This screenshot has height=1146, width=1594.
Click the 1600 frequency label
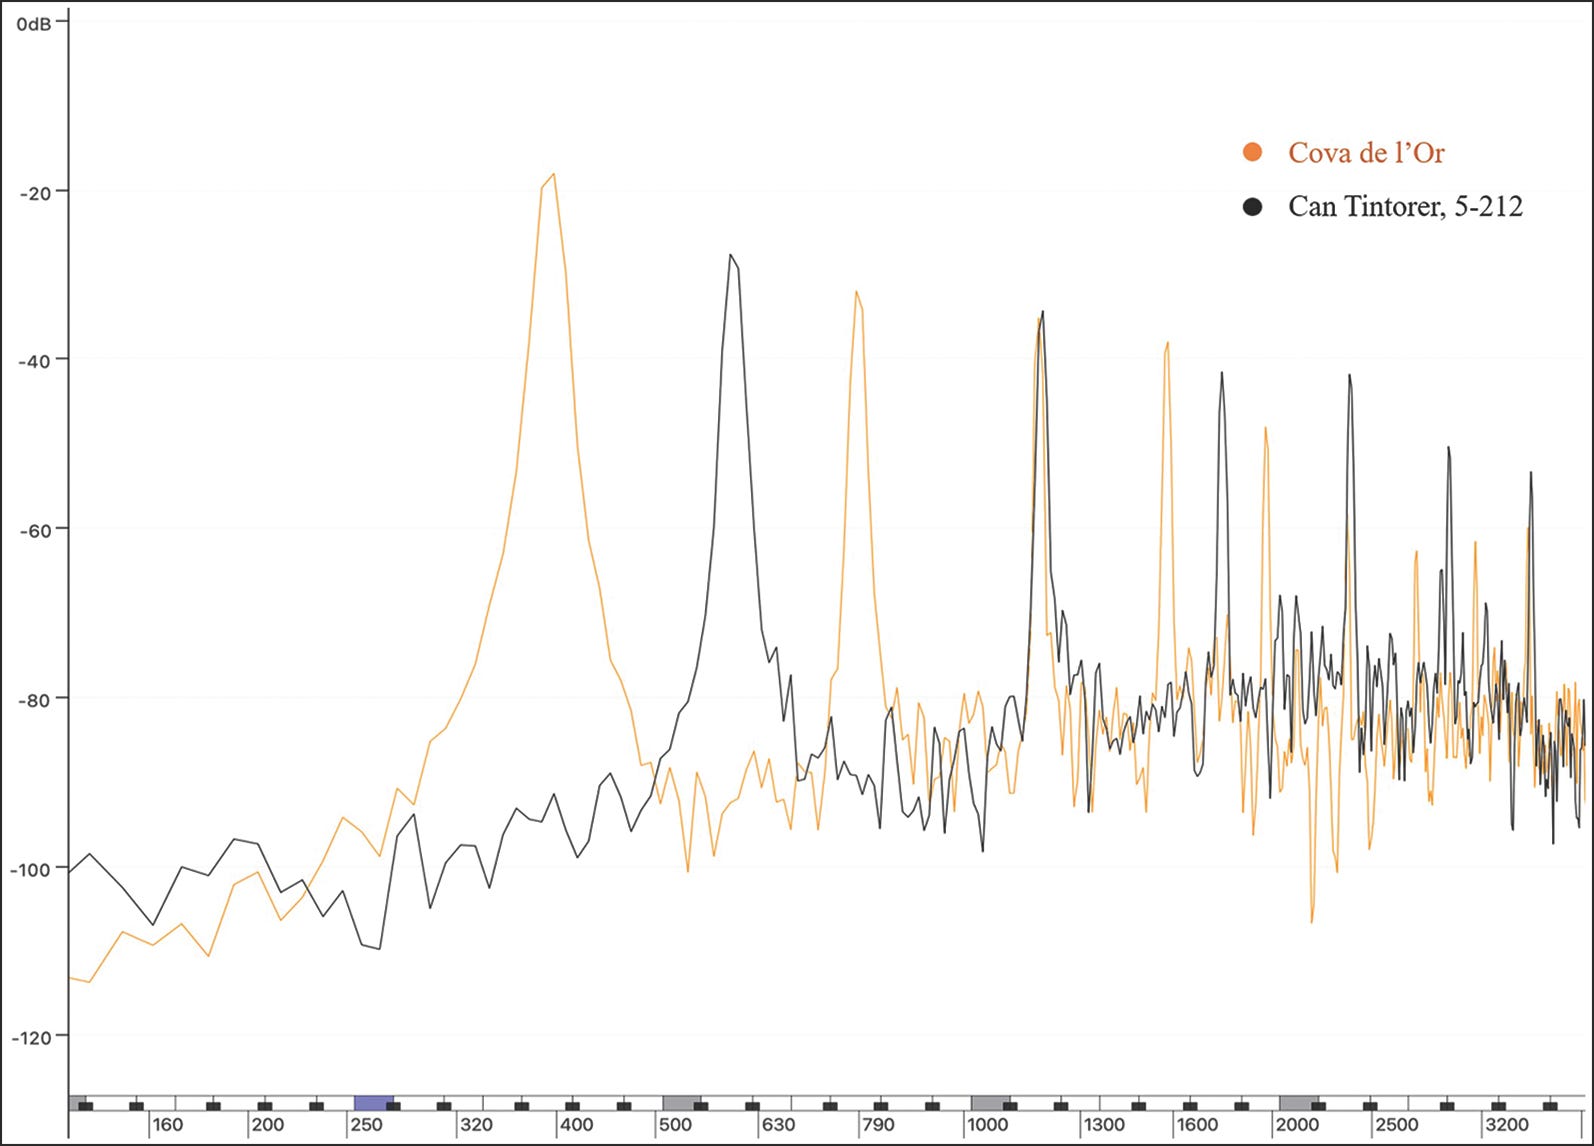click(1197, 1125)
